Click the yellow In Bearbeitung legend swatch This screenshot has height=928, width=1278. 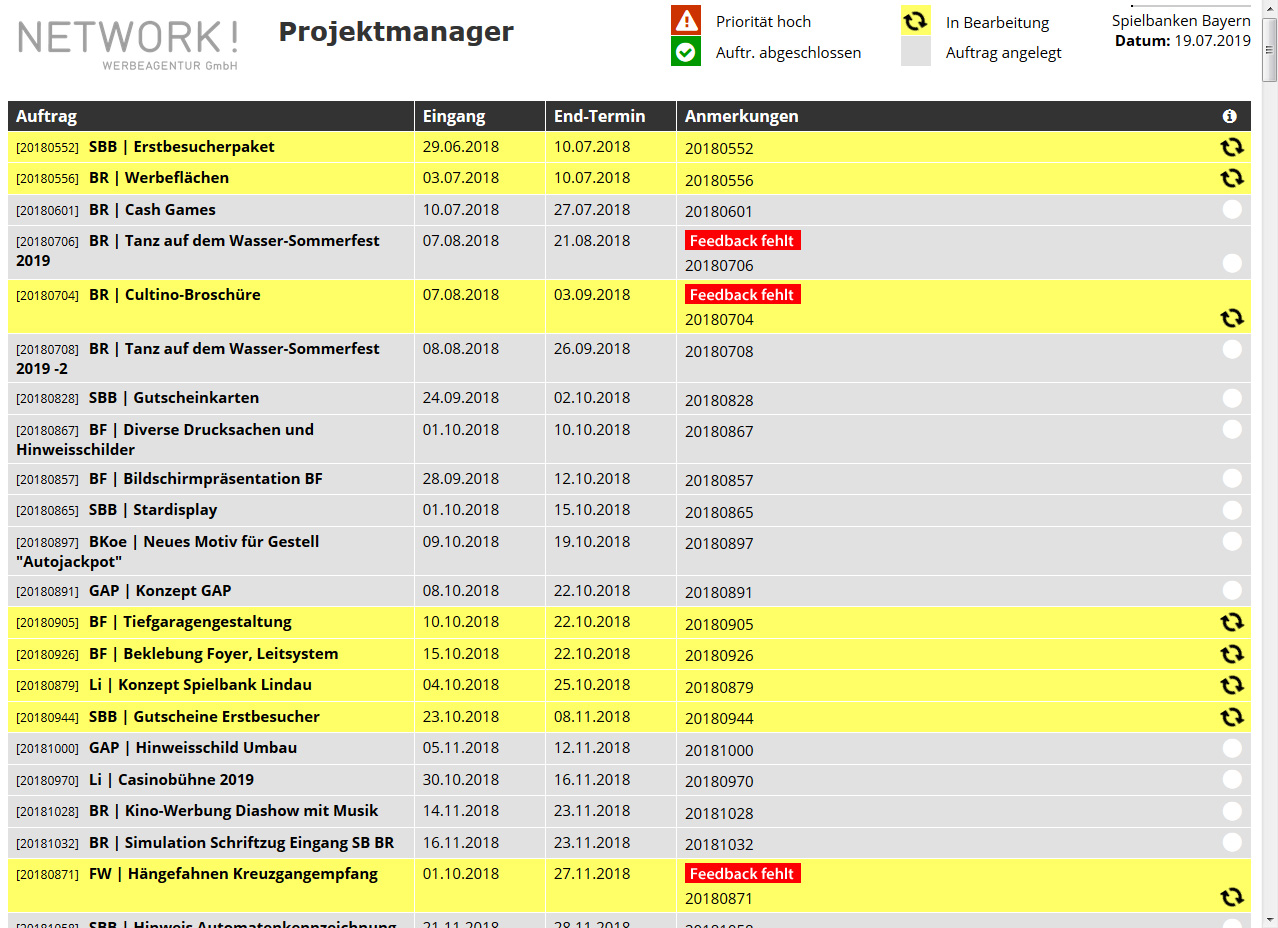(x=916, y=21)
